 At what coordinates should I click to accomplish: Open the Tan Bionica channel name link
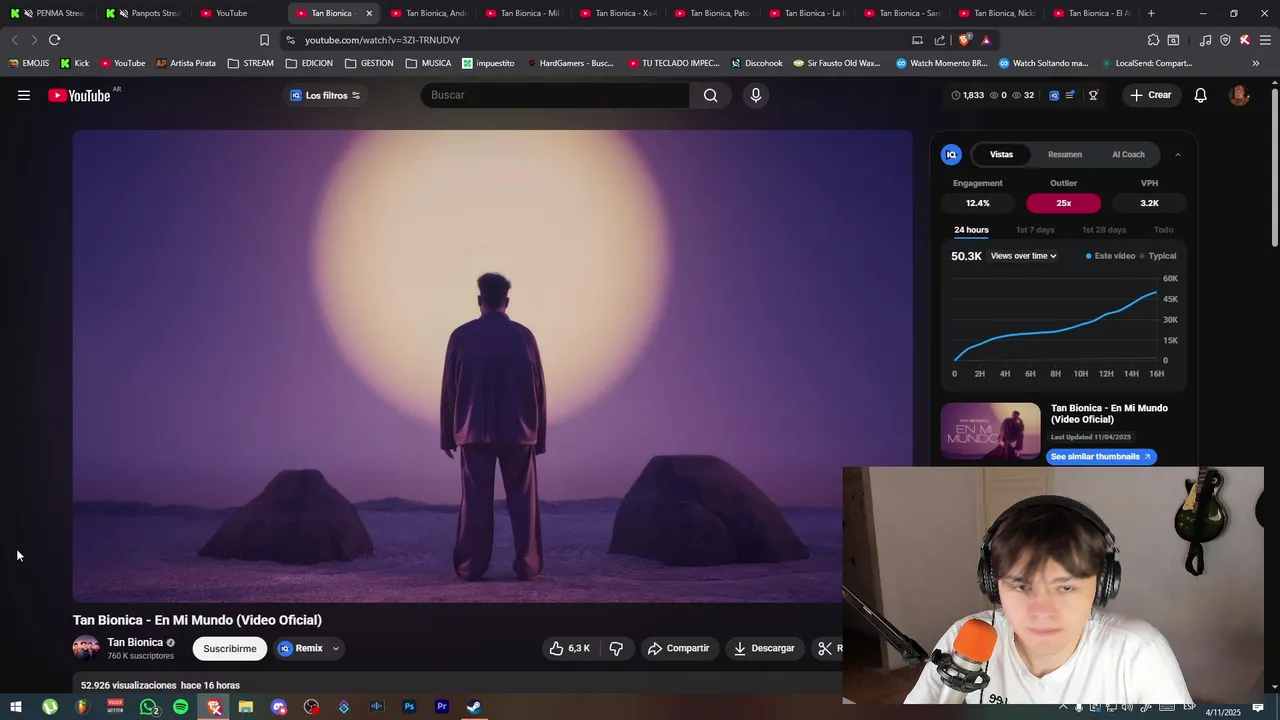pos(135,642)
